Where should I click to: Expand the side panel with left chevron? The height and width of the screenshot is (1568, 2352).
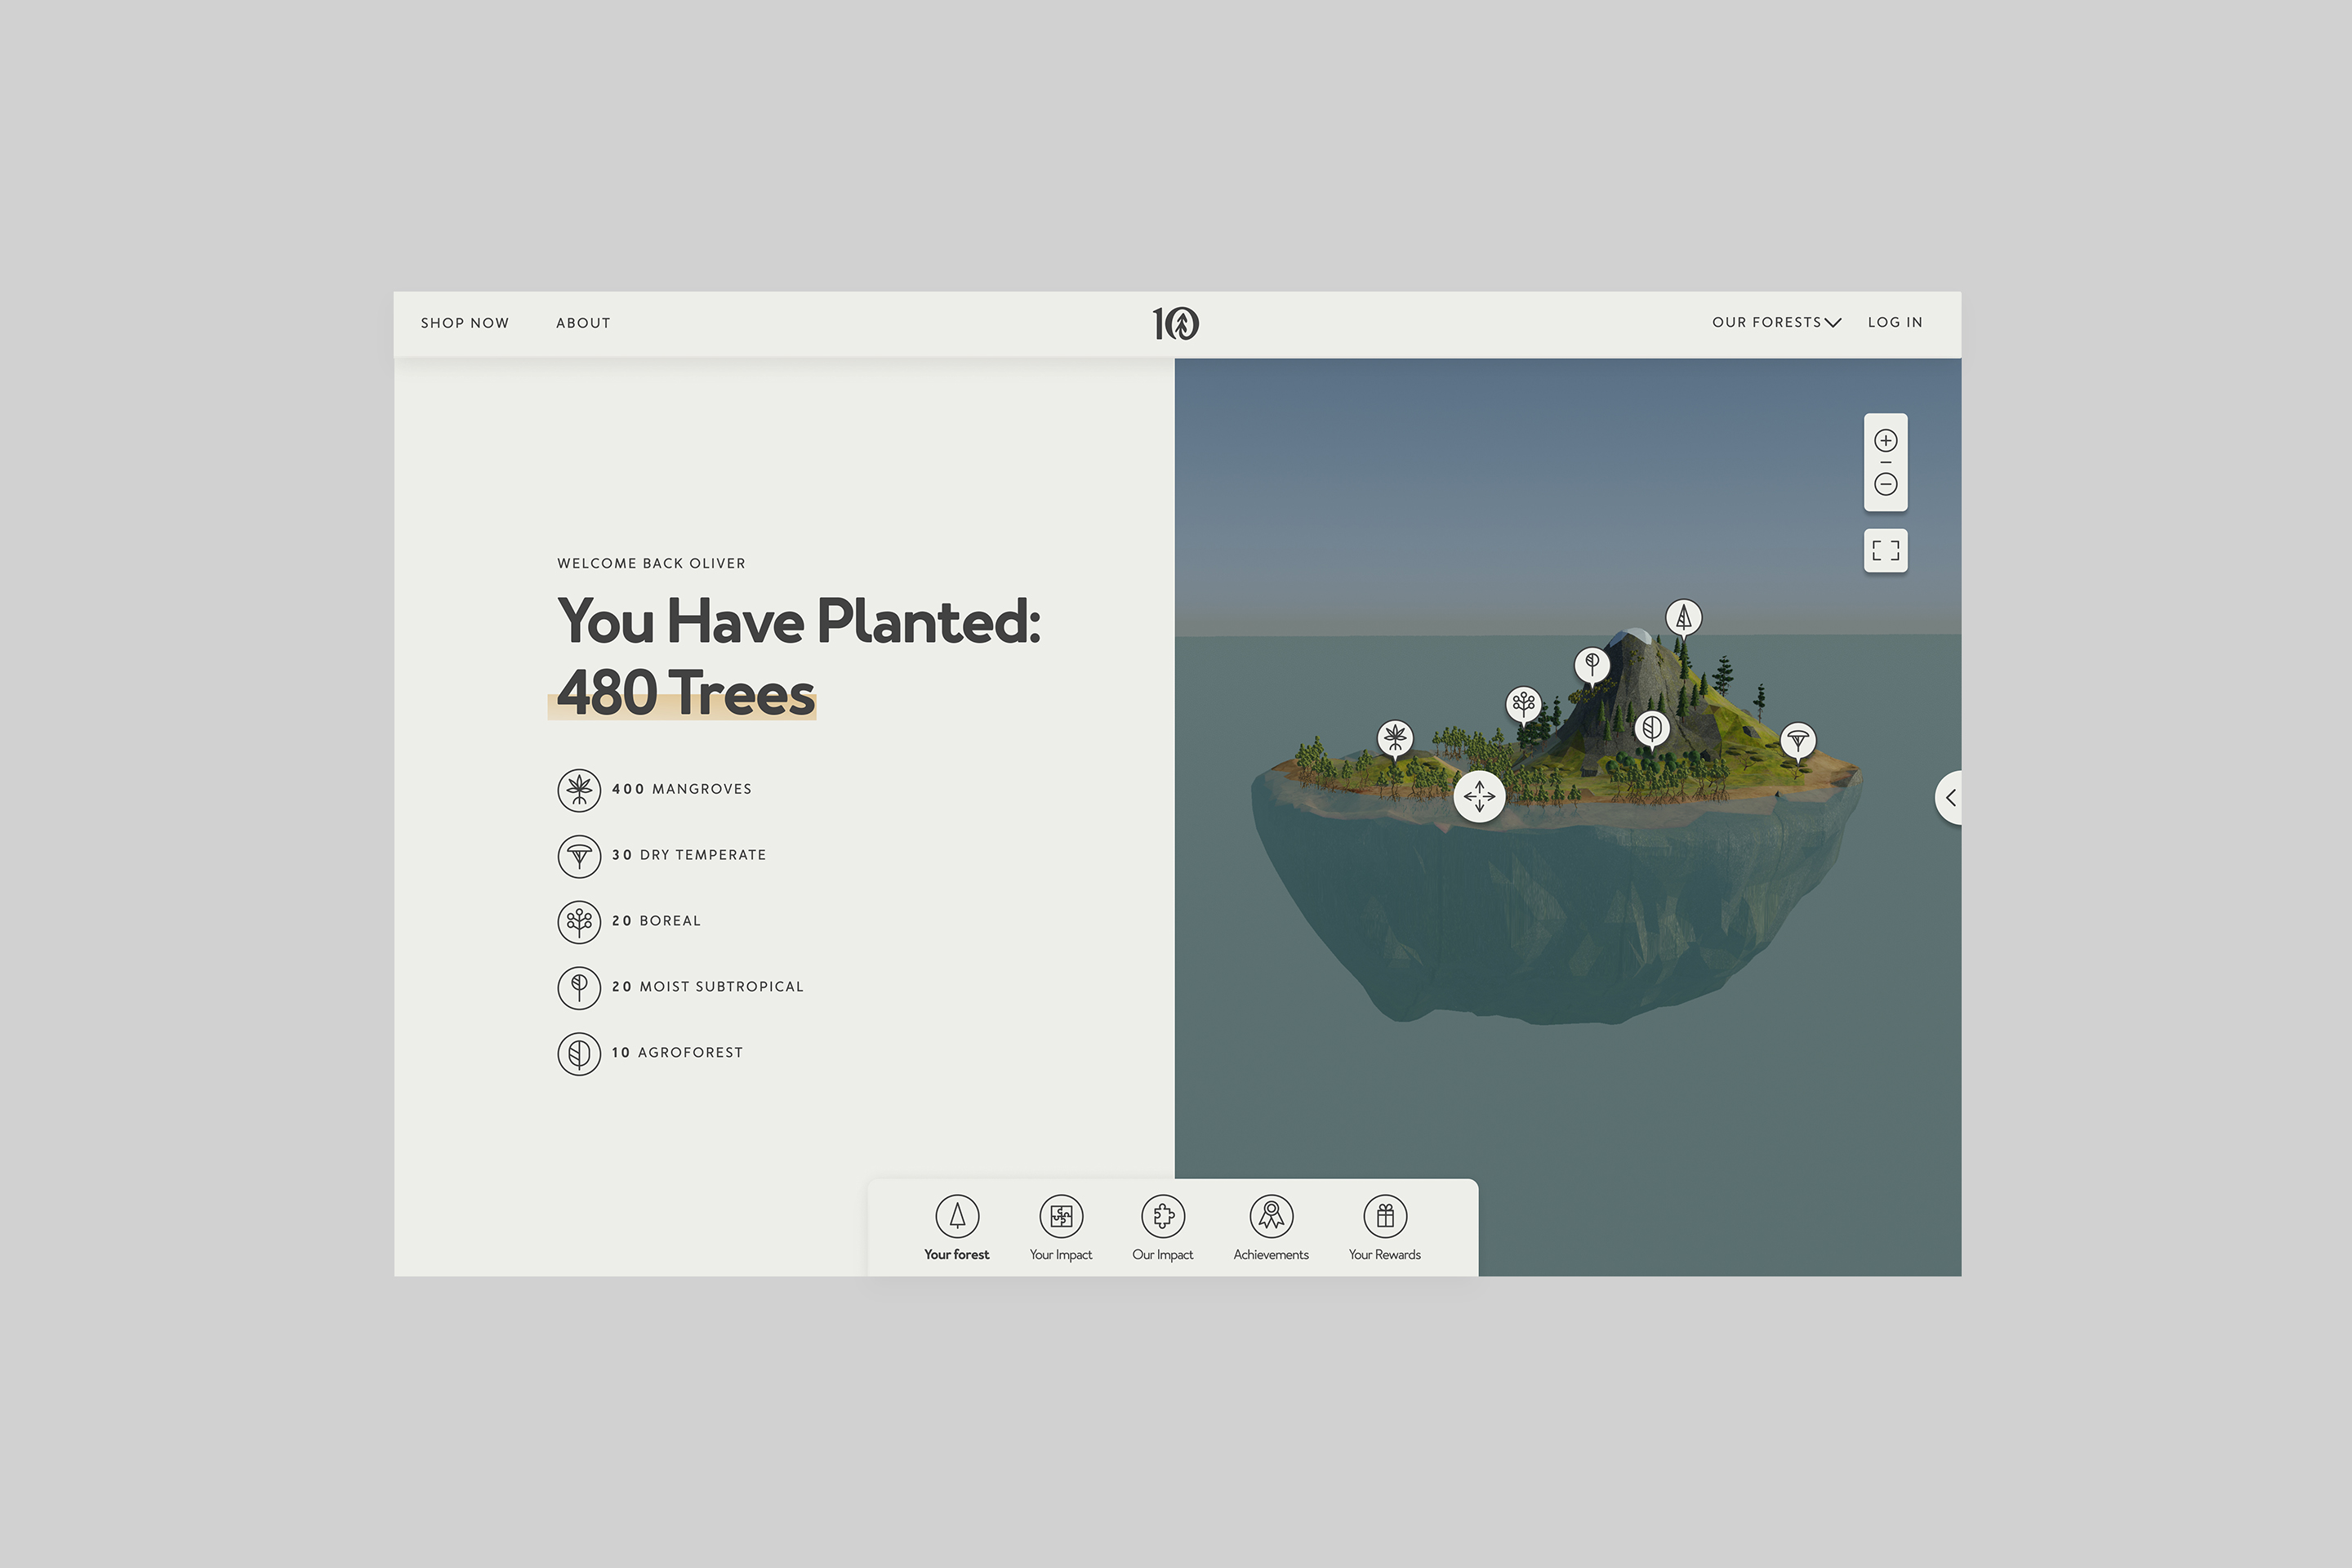pos(1950,798)
